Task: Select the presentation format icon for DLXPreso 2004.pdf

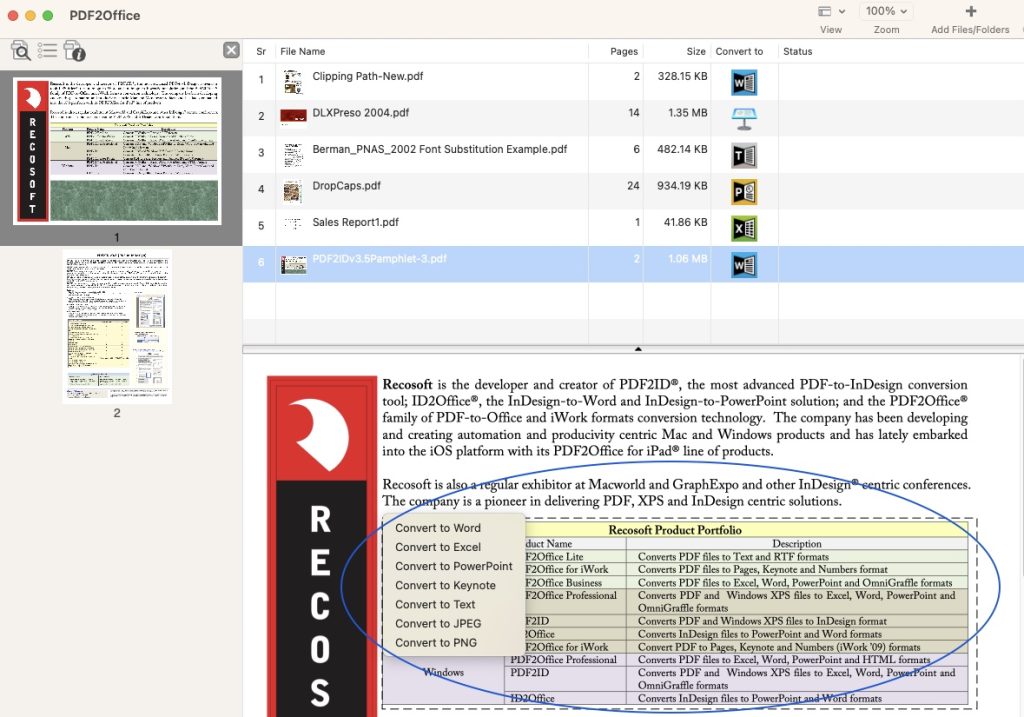Action: pos(743,118)
